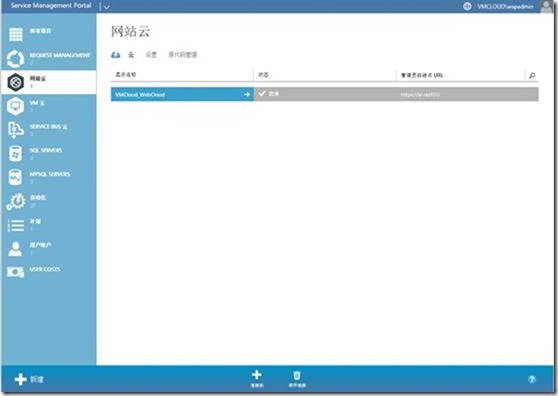The height and width of the screenshot is (396, 558).
Task: Select the website cloud hexagon icon in sidebar
Action: [16, 83]
